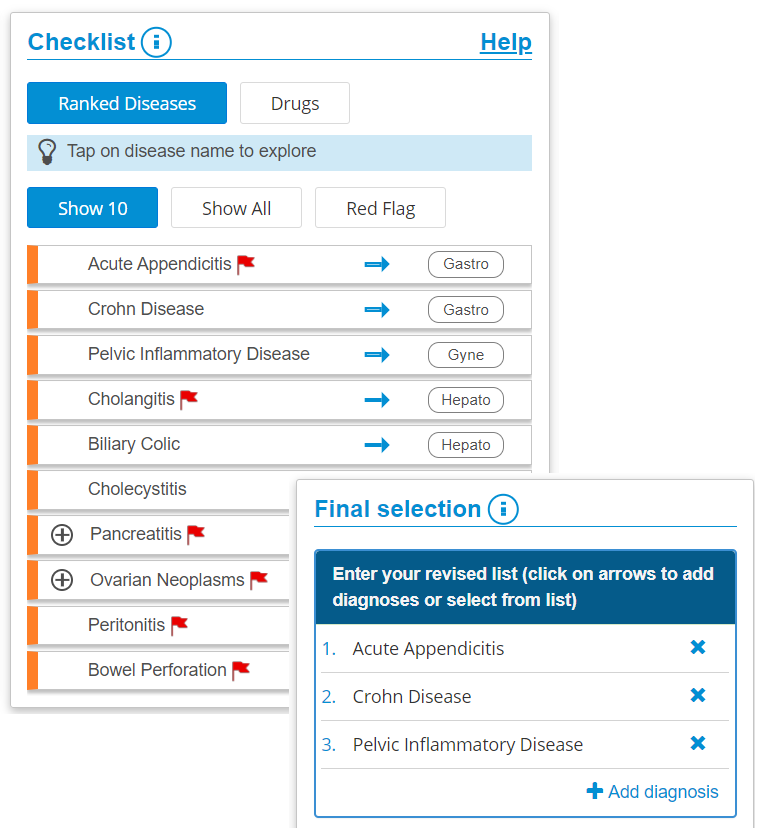Expand the Ovarian Neoplasms entry
768x838 pixels.
pos(62,580)
